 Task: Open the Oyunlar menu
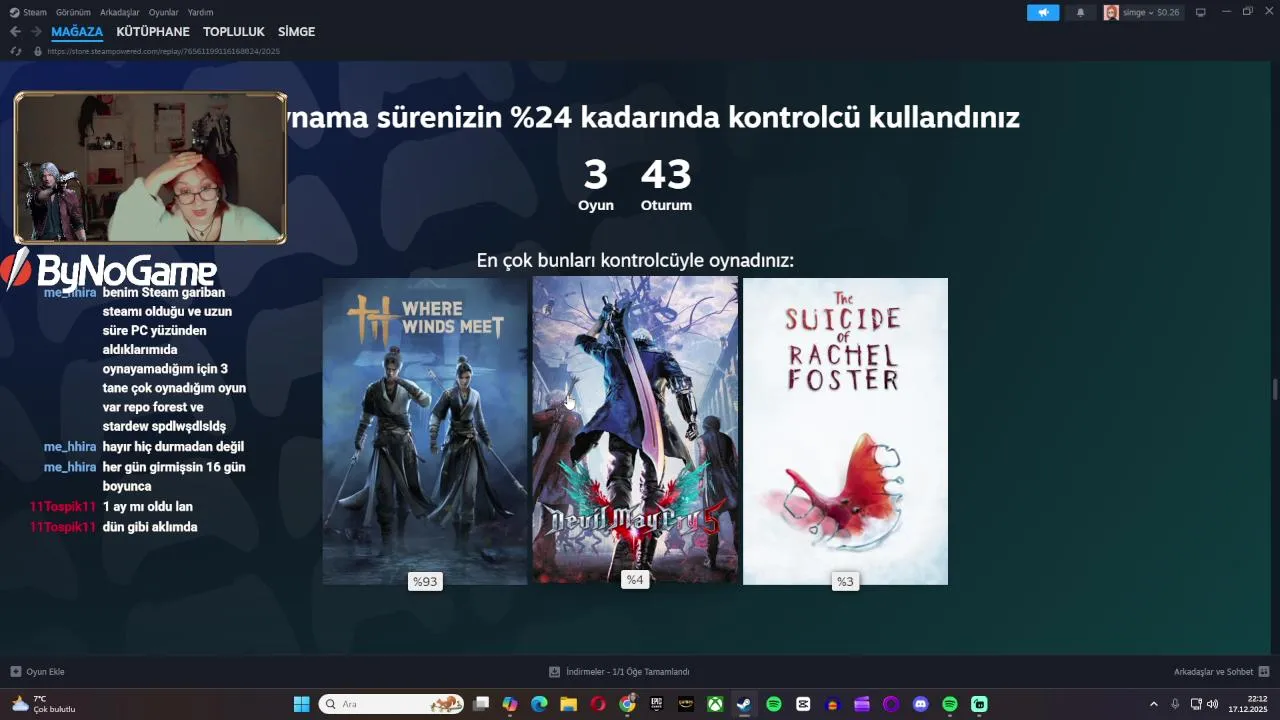pyautogui.click(x=164, y=12)
